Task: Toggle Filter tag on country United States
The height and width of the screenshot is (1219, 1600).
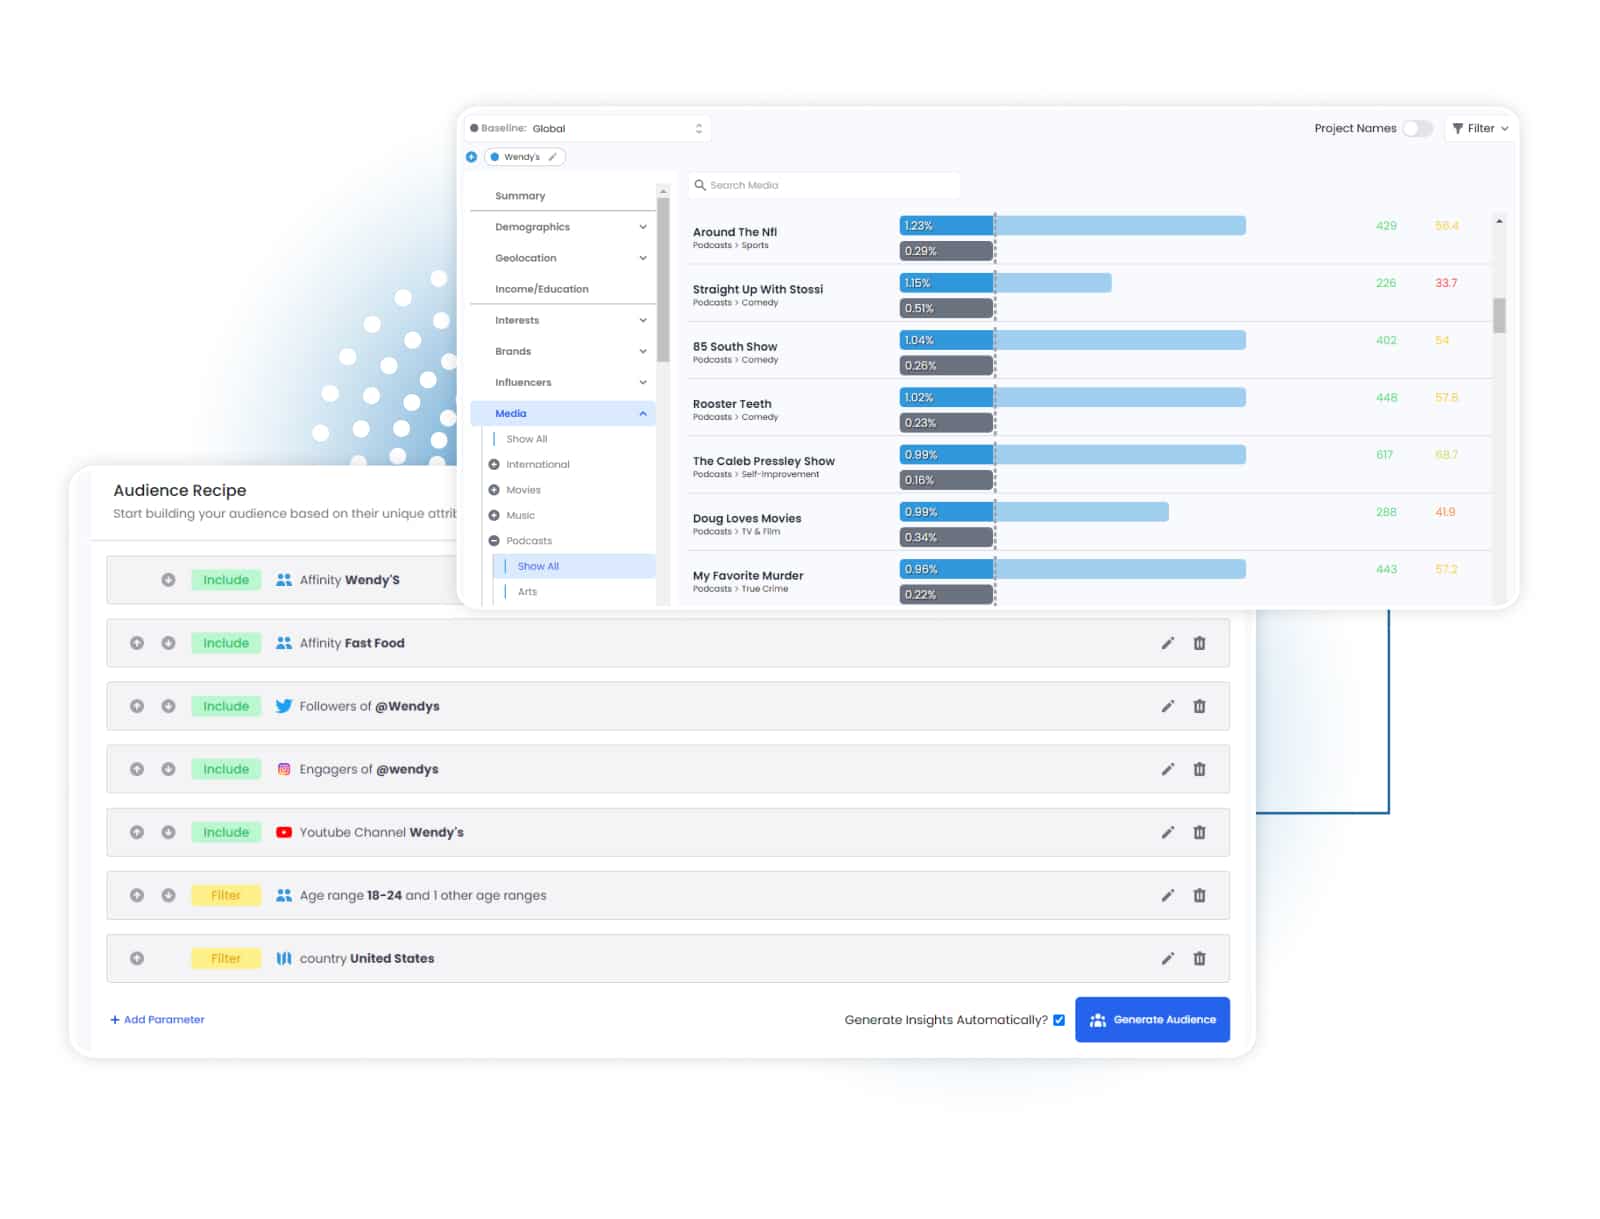Action: [226, 958]
